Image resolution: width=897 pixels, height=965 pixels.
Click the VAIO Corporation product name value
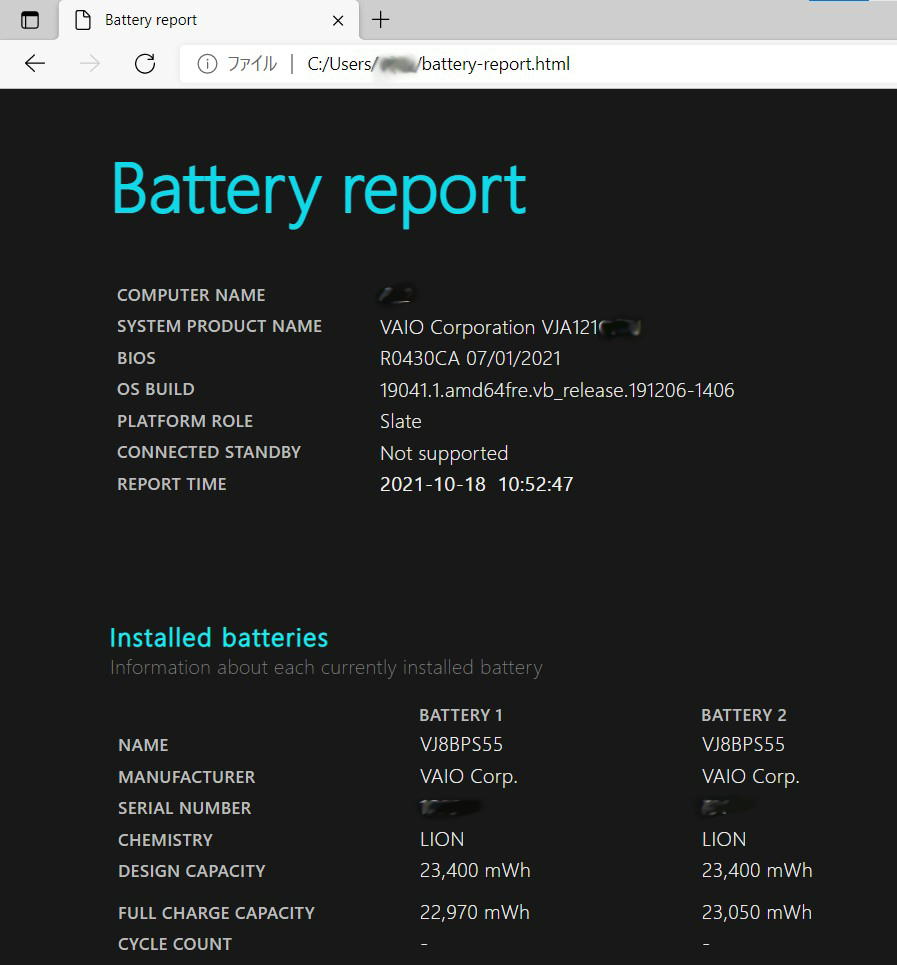pos(511,327)
